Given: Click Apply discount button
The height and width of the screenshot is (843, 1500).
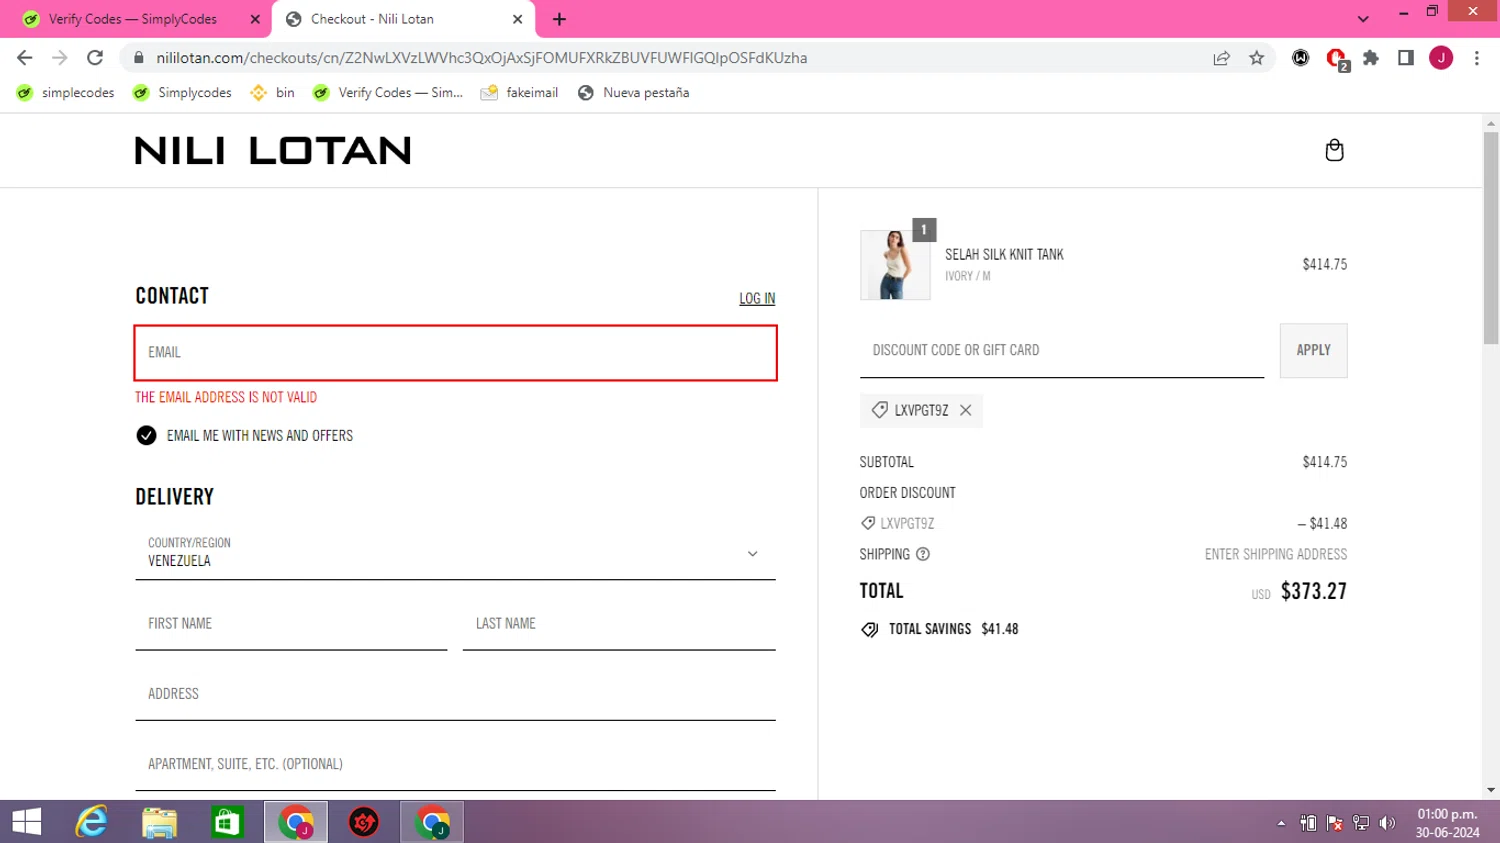Looking at the screenshot, I should click(x=1313, y=350).
